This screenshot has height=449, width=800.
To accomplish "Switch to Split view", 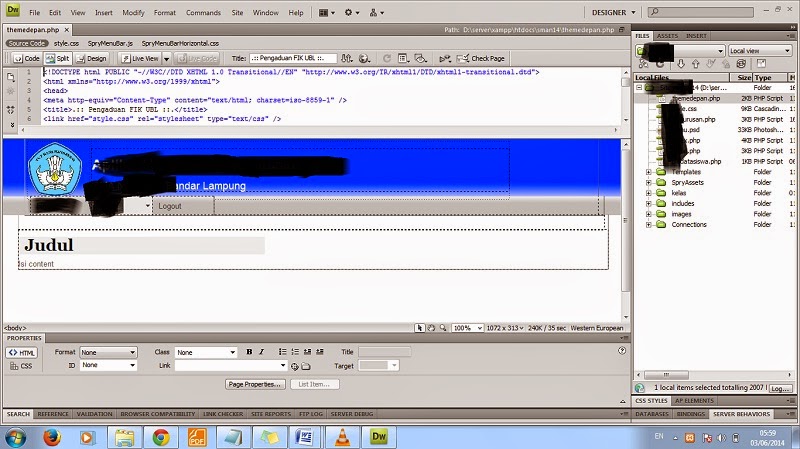I will [57, 59].
